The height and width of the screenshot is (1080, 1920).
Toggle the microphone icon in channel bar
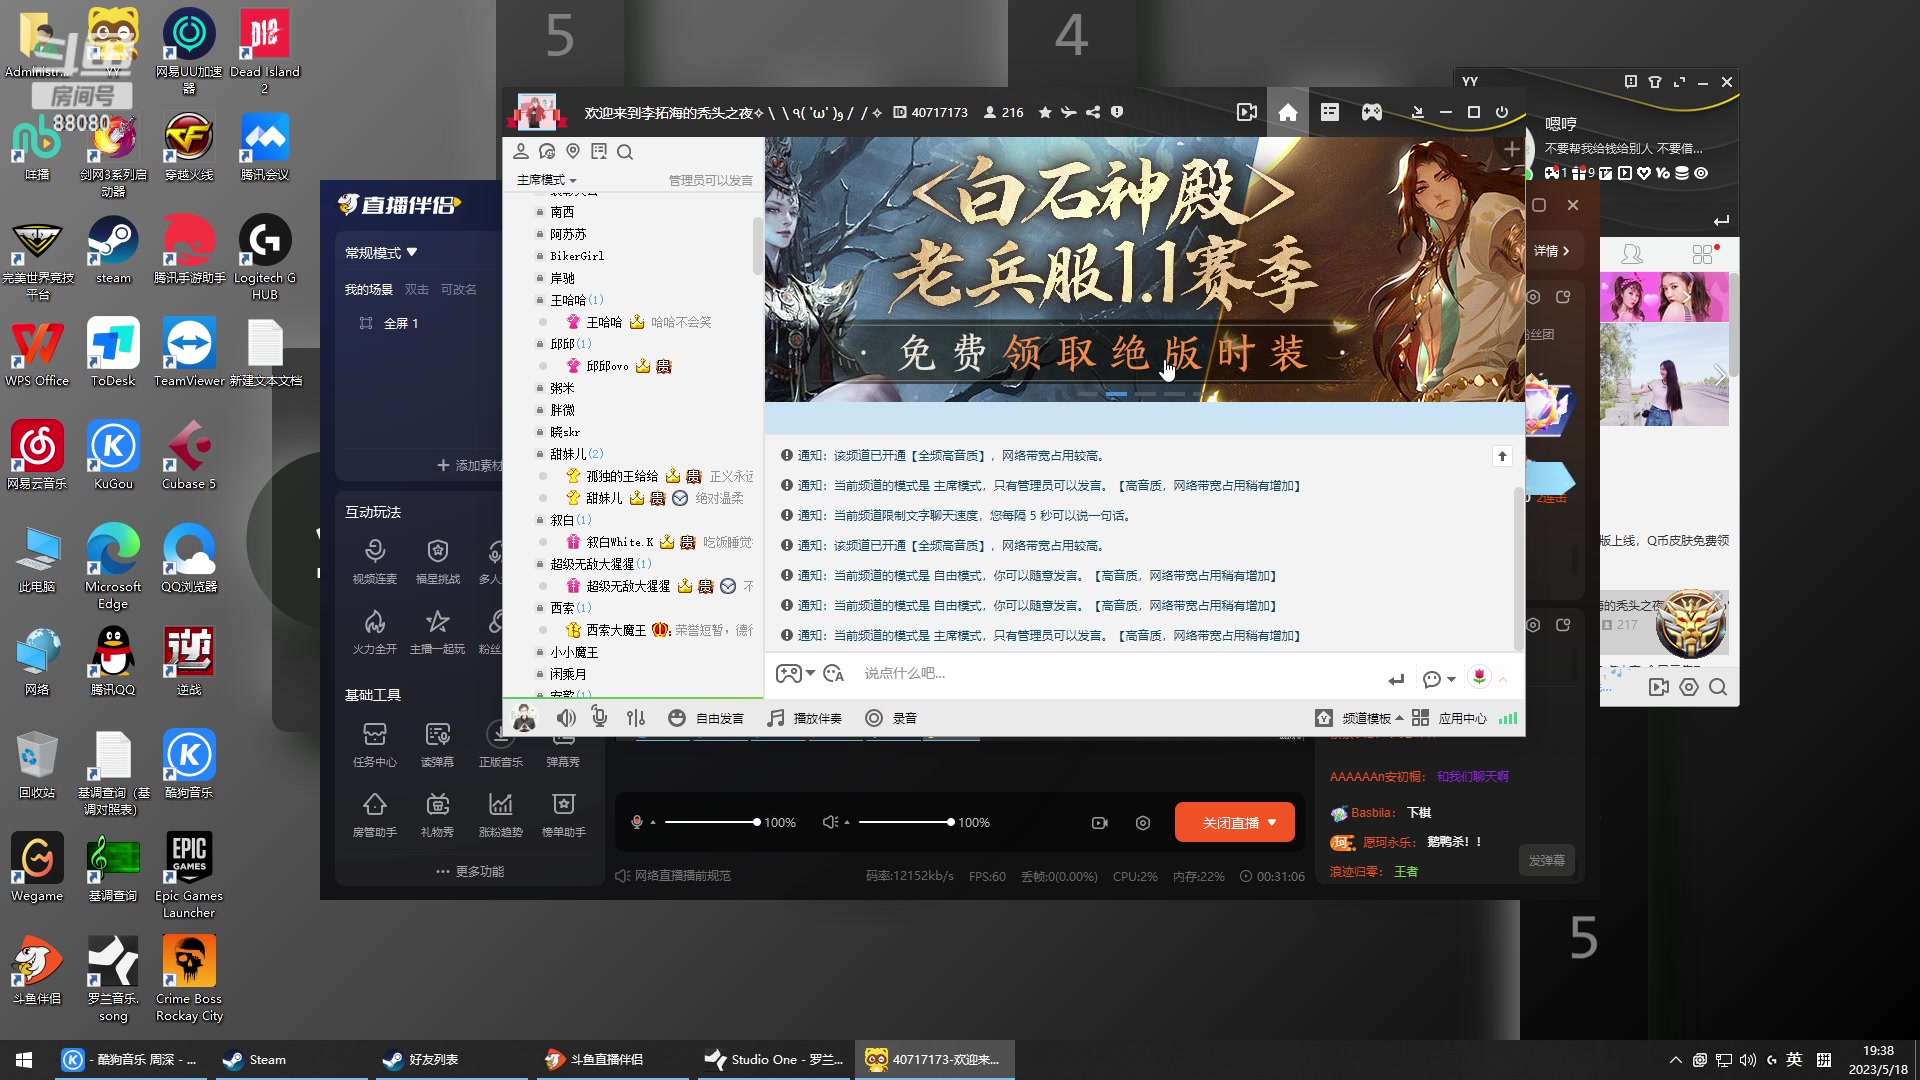point(599,718)
